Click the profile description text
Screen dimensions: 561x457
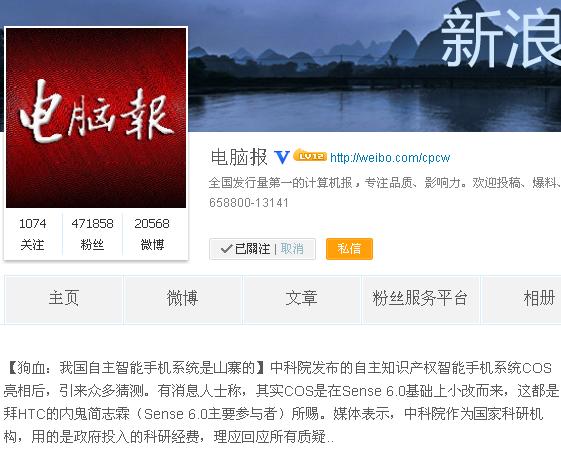(385, 193)
